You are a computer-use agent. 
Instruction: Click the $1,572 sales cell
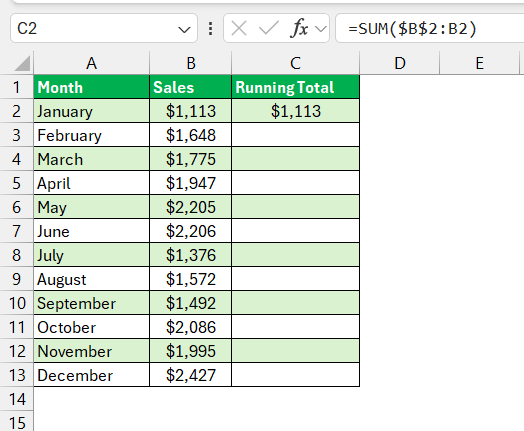click(190, 279)
